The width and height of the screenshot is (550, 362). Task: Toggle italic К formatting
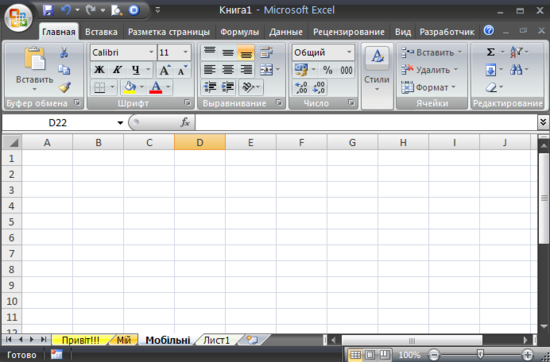(x=118, y=70)
